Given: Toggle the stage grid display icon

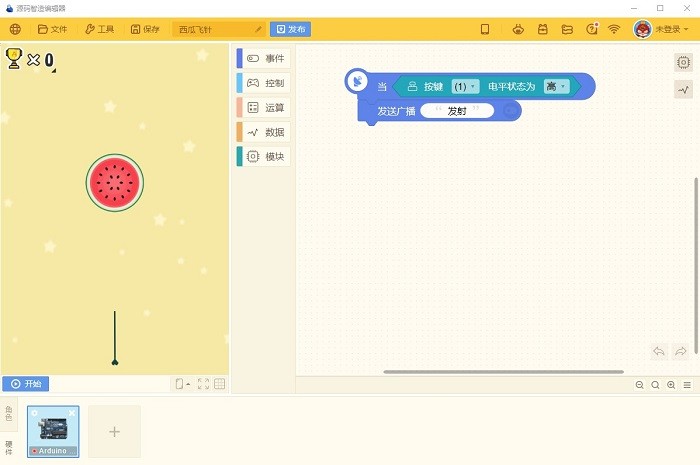Looking at the screenshot, I should [x=220, y=384].
